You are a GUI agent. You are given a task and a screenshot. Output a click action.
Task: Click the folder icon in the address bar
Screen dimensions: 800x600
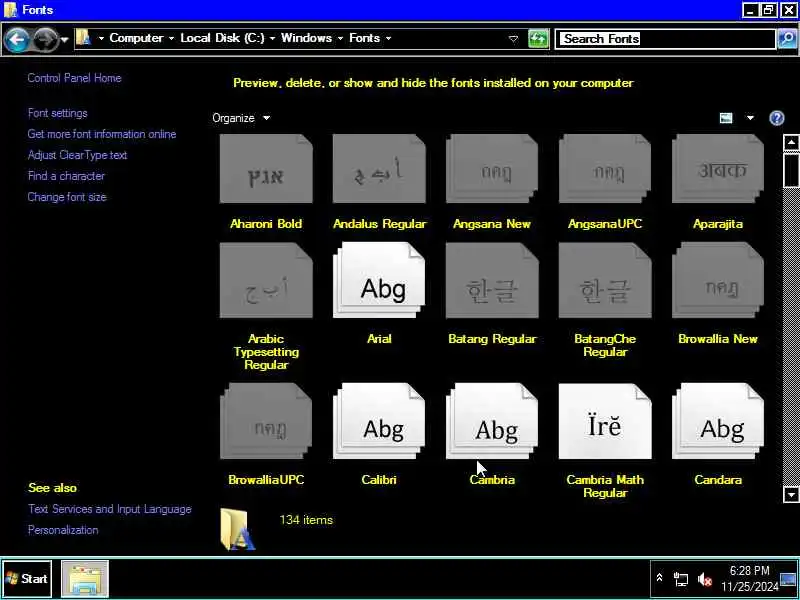point(83,38)
